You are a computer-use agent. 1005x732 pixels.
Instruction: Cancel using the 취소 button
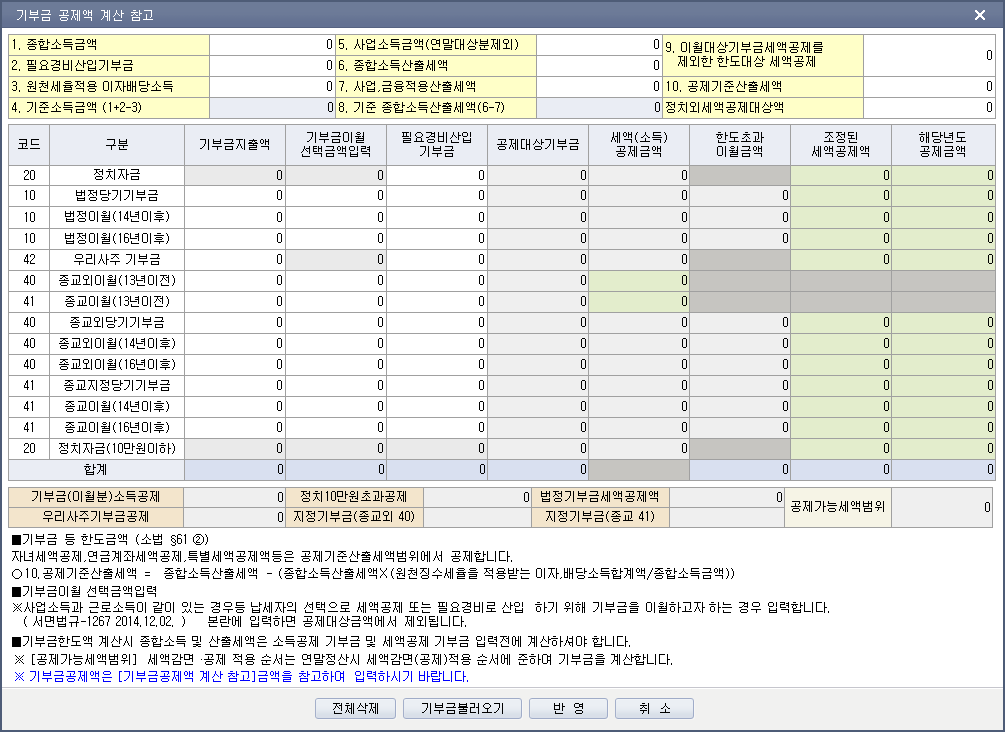point(655,709)
